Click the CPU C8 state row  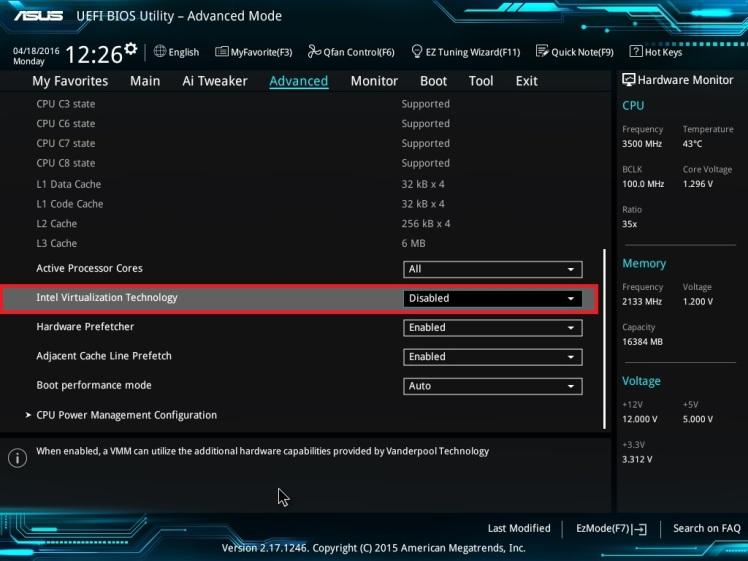243,163
